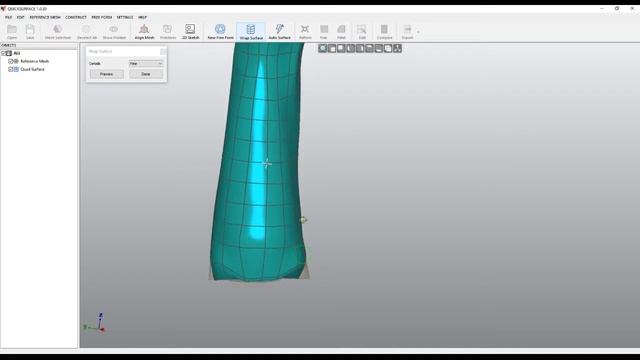Image resolution: width=640 pixels, height=360 pixels.
Task: Select the Quad Surface tree item
Action: (32, 69)
